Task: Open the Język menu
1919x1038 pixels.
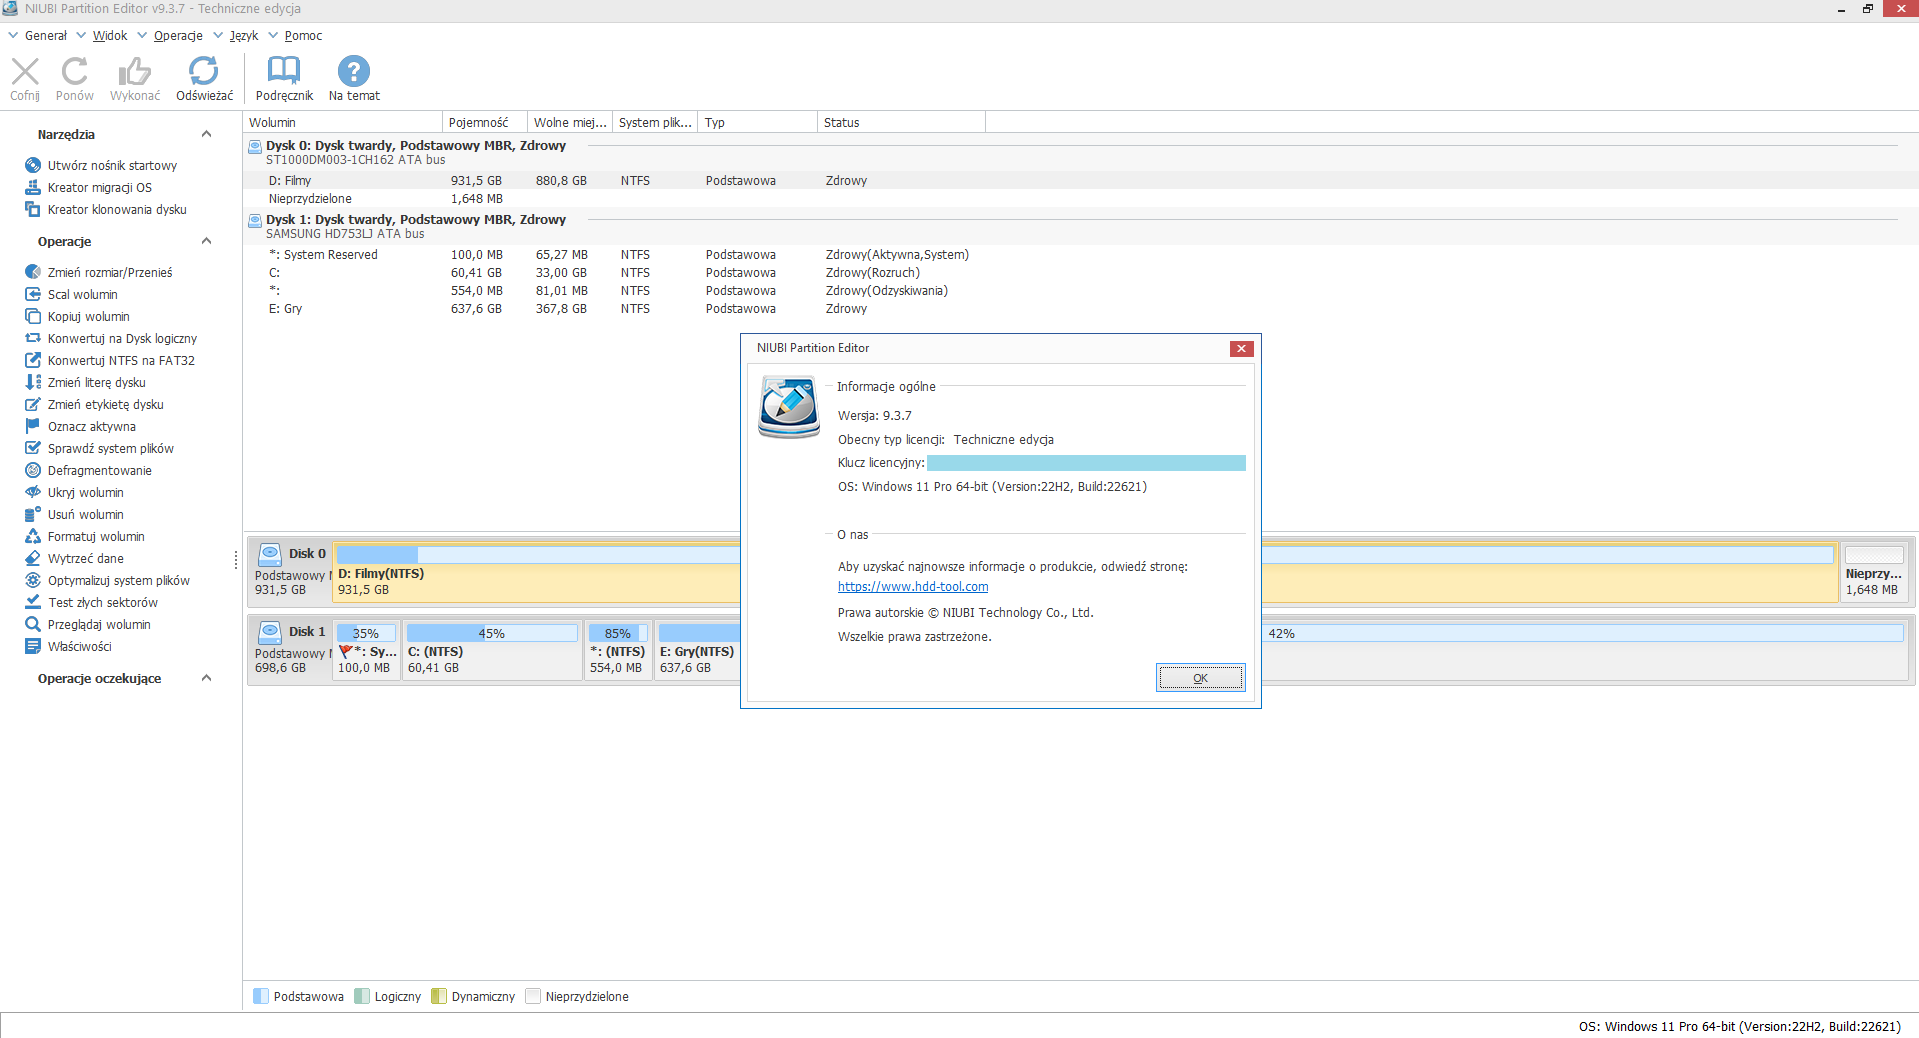Action: tap(244, 36)
